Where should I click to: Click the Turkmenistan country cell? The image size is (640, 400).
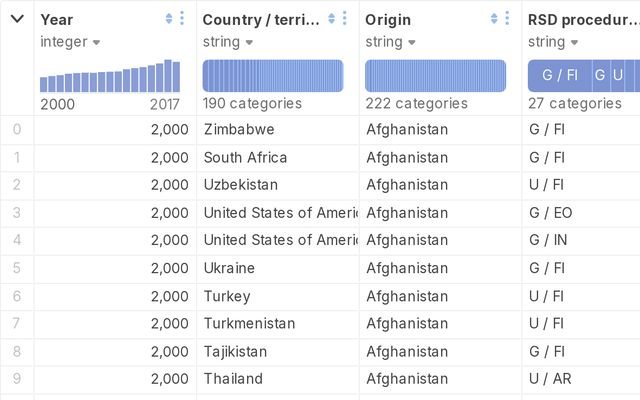coord(249,323)
